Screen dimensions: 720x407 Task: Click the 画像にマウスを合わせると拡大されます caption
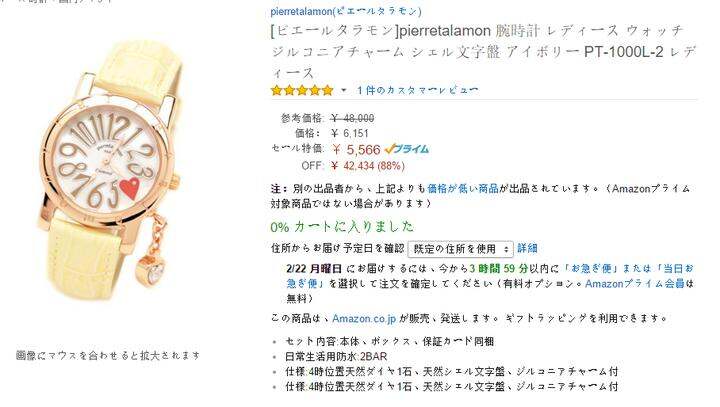[x=108, y=356]
